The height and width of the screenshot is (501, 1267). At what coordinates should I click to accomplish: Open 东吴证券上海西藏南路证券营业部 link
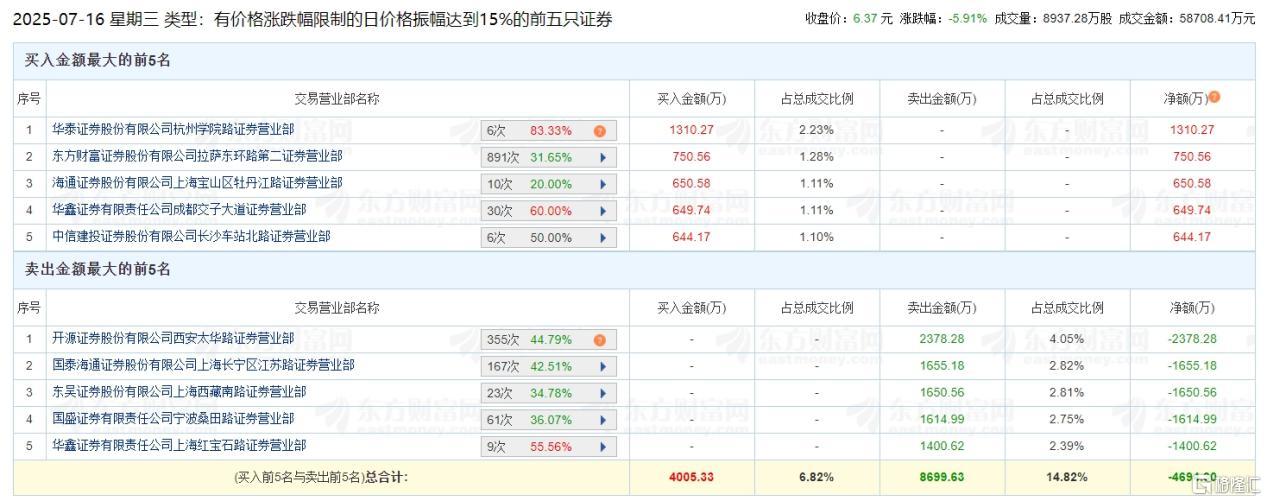pos(179,392)
